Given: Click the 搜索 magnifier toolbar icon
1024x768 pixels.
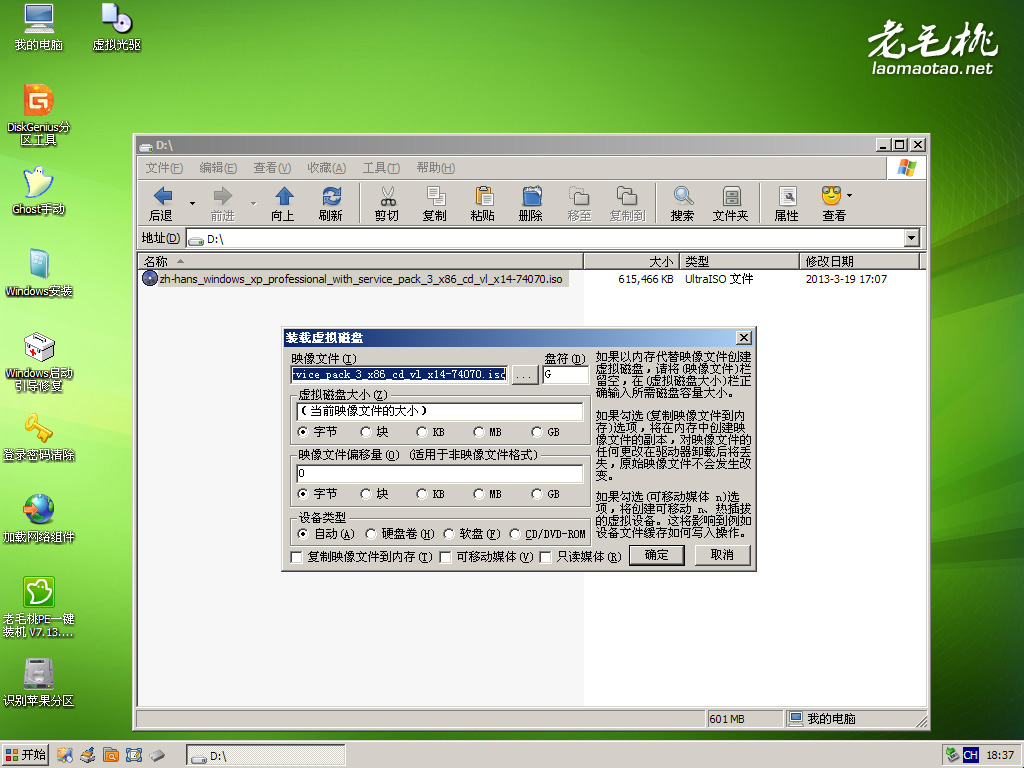Looking at the screenshot, I should (x=682, y=203).
